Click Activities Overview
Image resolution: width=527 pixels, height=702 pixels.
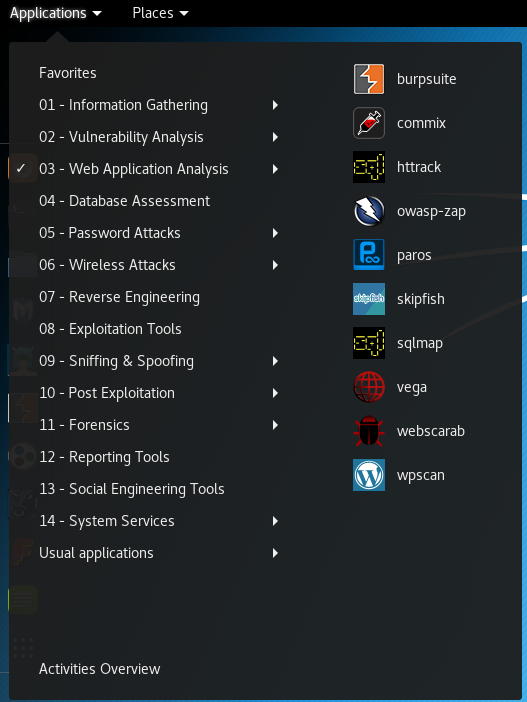(x=99, y=669)
